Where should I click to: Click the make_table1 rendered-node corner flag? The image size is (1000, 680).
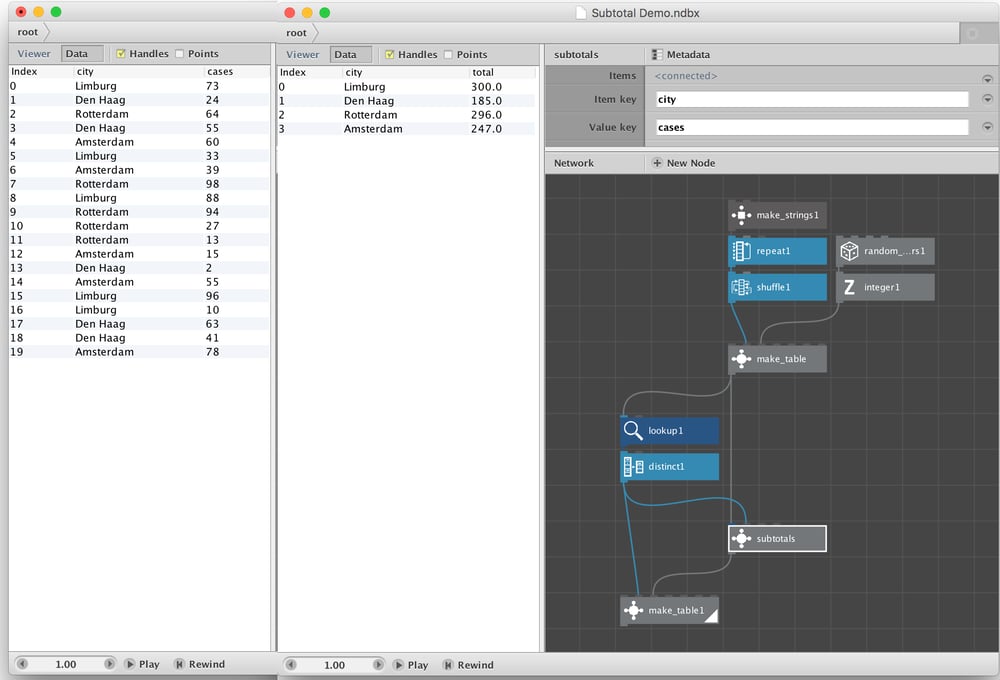(710, 615)
